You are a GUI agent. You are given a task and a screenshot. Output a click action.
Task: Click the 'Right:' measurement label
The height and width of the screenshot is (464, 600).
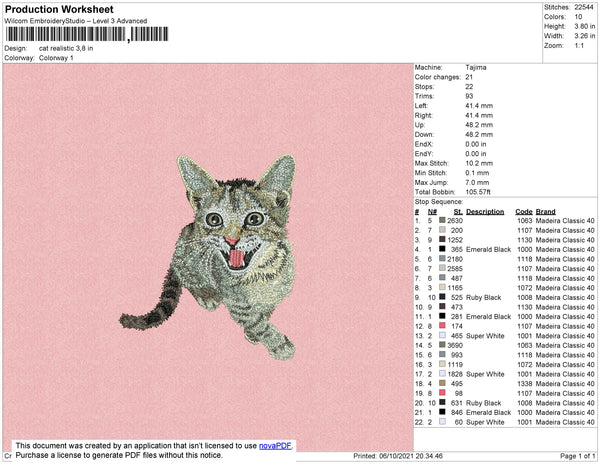point(424,115)
